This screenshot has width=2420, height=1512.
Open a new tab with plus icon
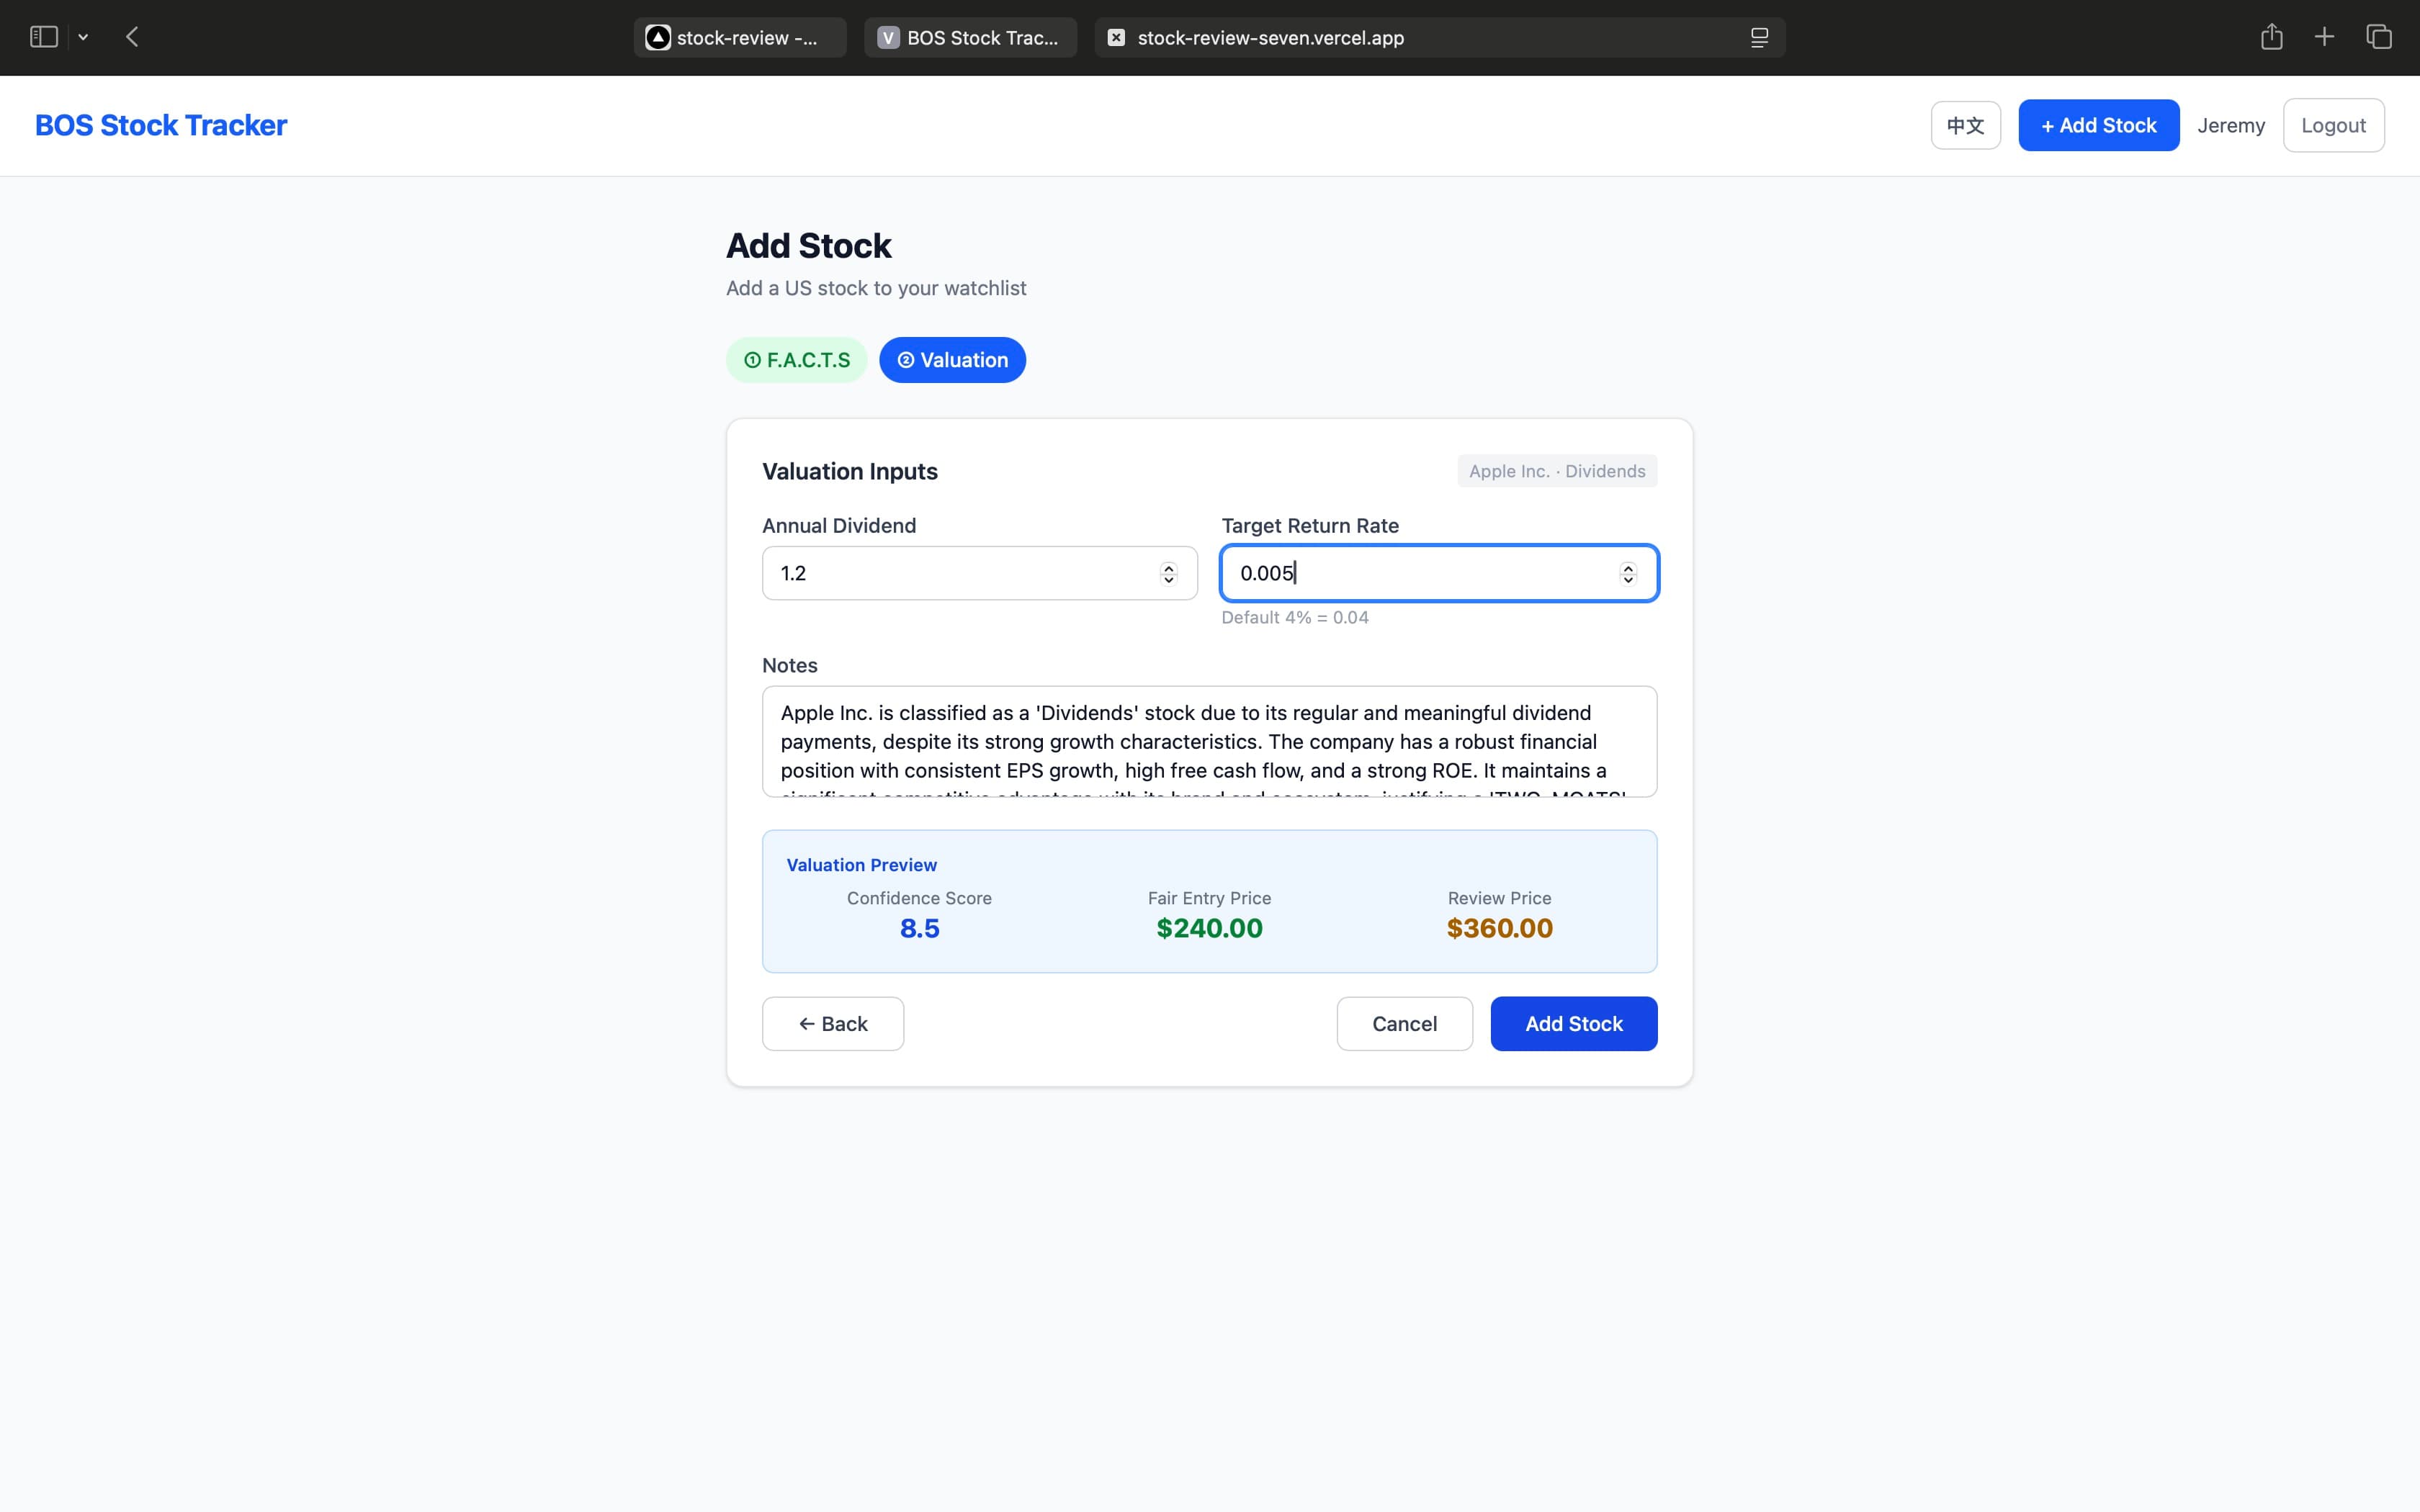coord(2324,37)
